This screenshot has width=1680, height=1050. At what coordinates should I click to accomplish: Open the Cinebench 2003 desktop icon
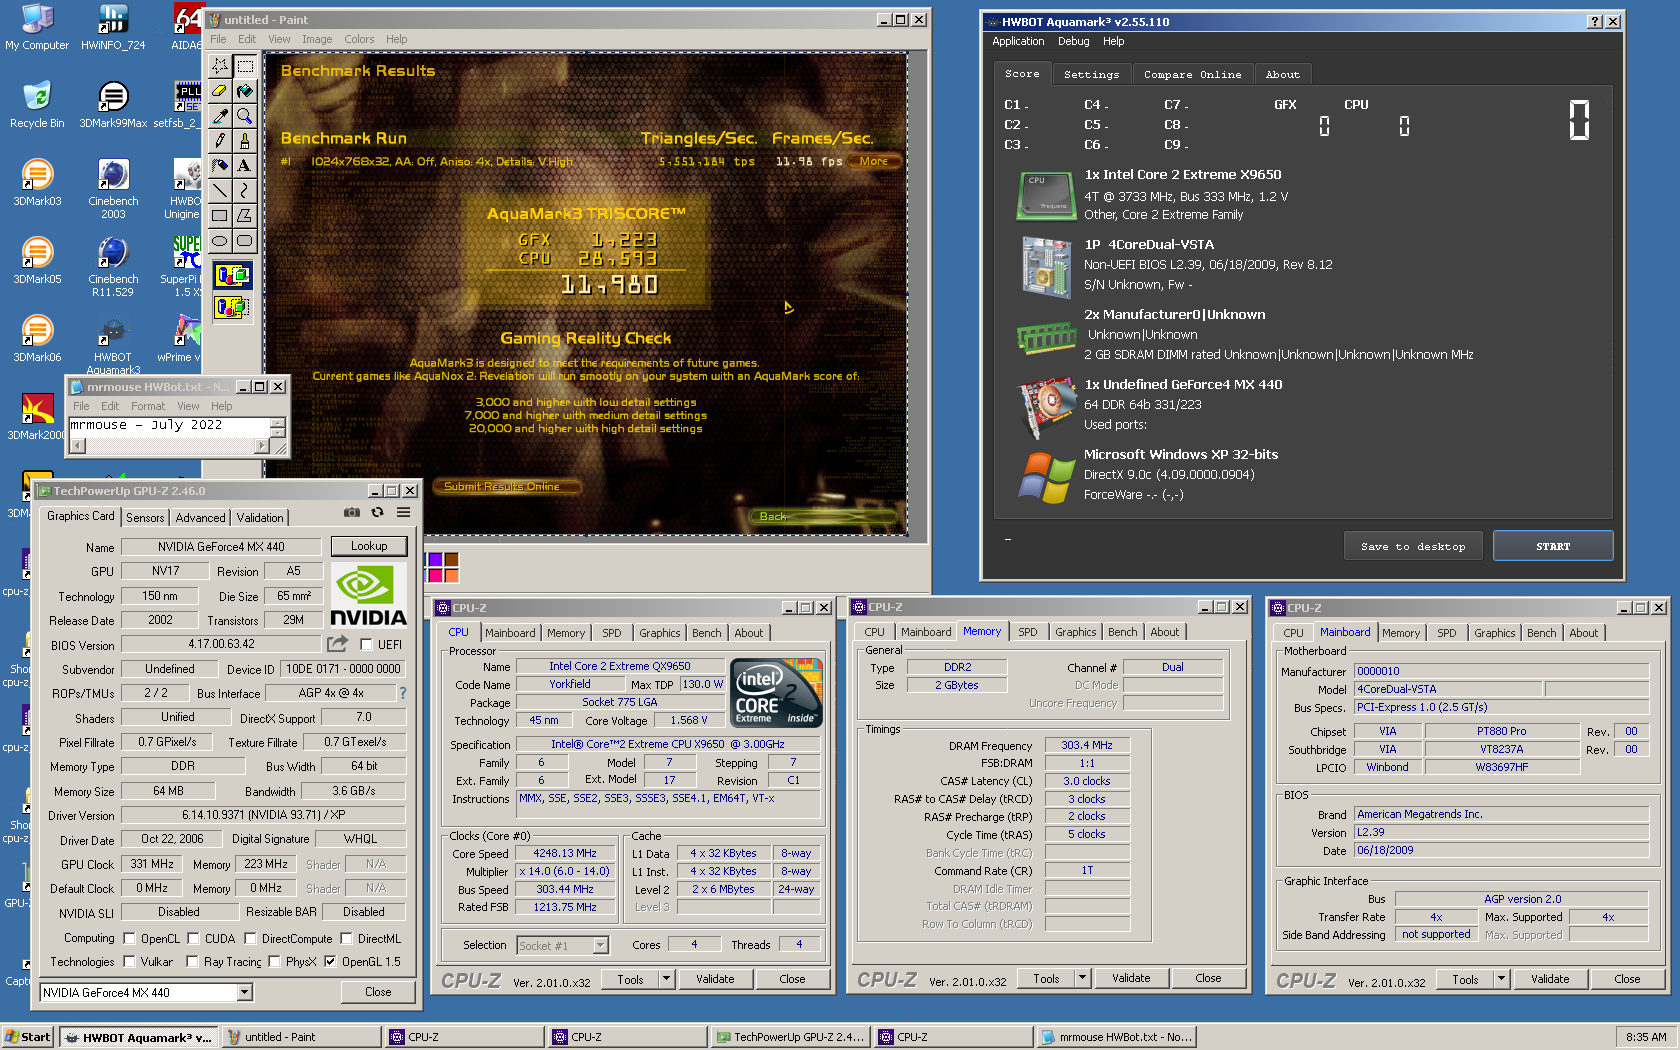(113, 188)
